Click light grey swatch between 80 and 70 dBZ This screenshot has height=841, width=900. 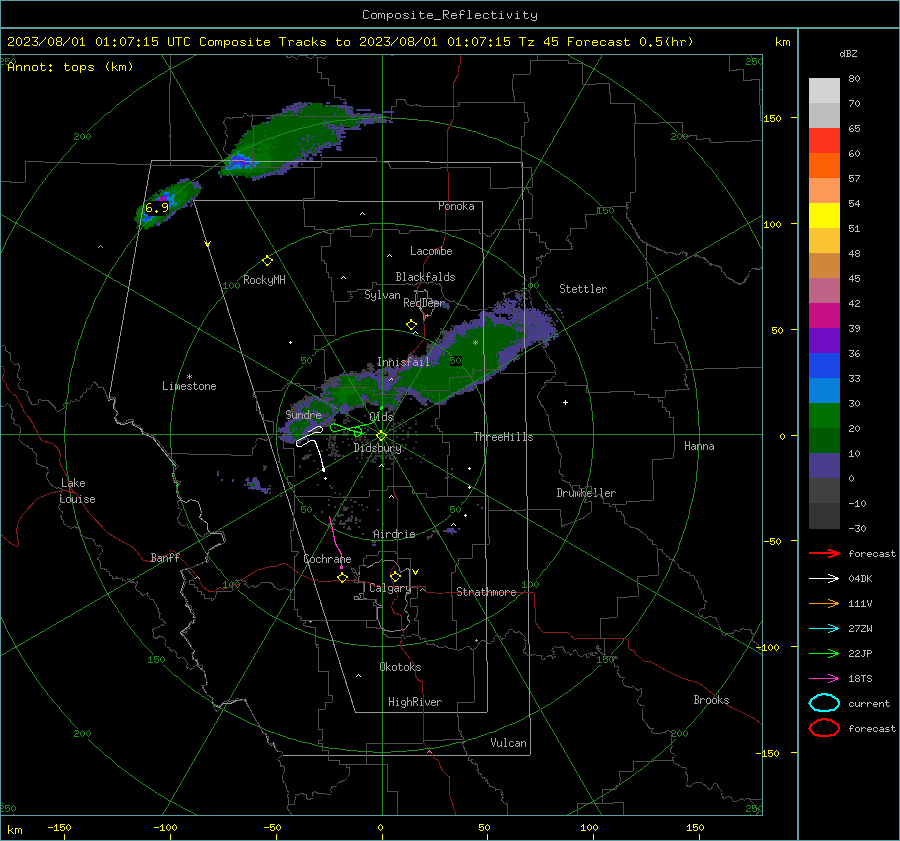pos(824,91)
